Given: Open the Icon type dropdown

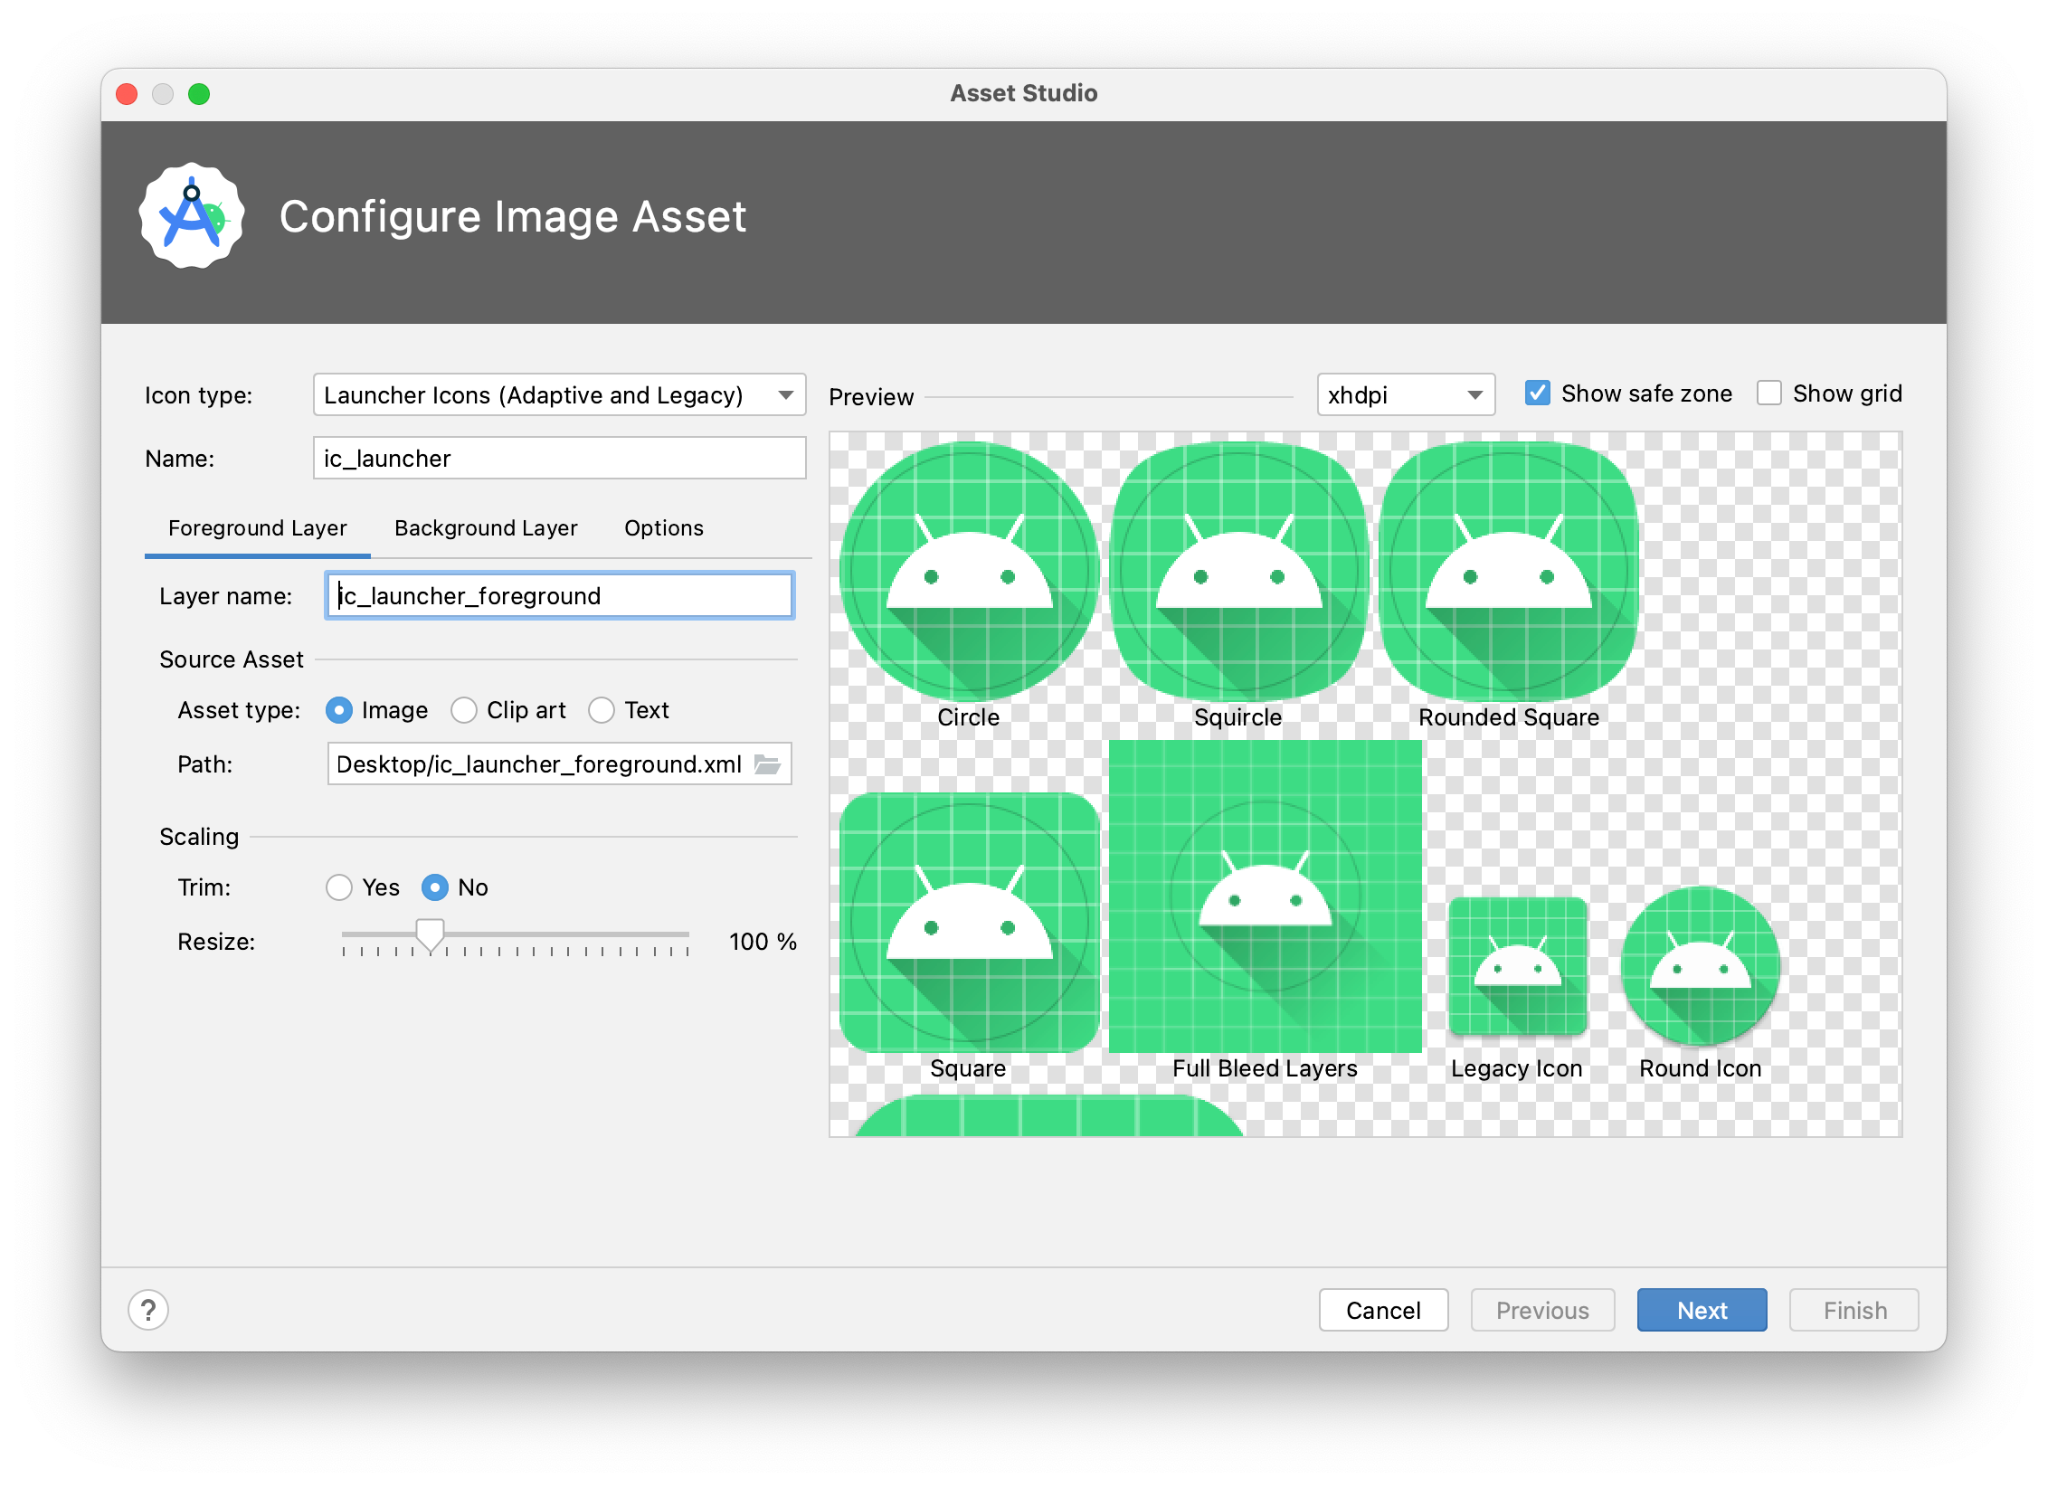Looking at the screenshot, I should pos(559,395).
